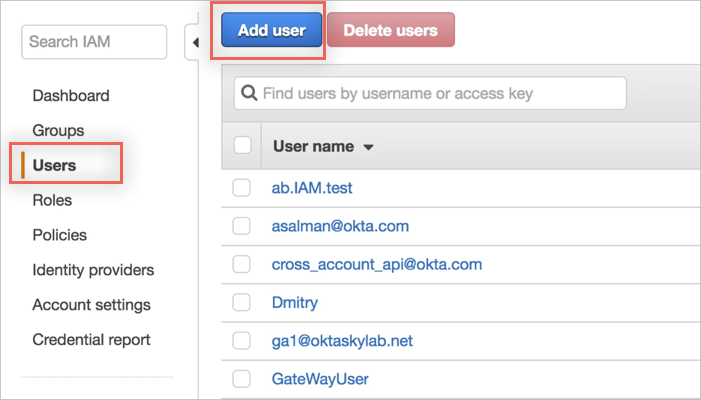Viewport: 701px width, 400px height.
Task: Click the Delete users button
Action: (x=390, y=30)
